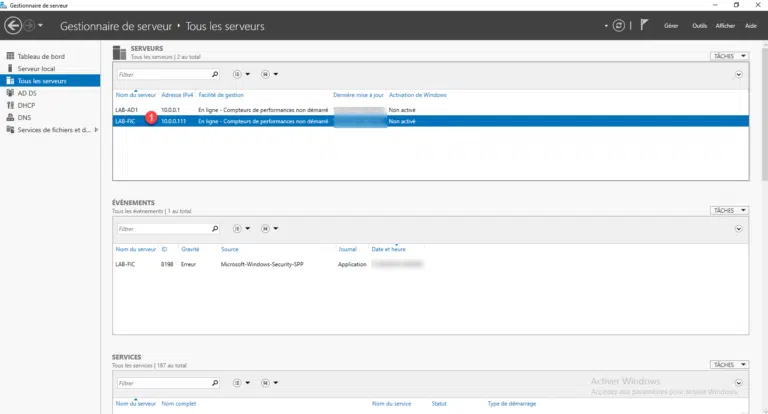Sort by Adresse IPv4 column header
The height and width of the screenshot is (414, 768).
pyautogui.click(x=177, y=95)
